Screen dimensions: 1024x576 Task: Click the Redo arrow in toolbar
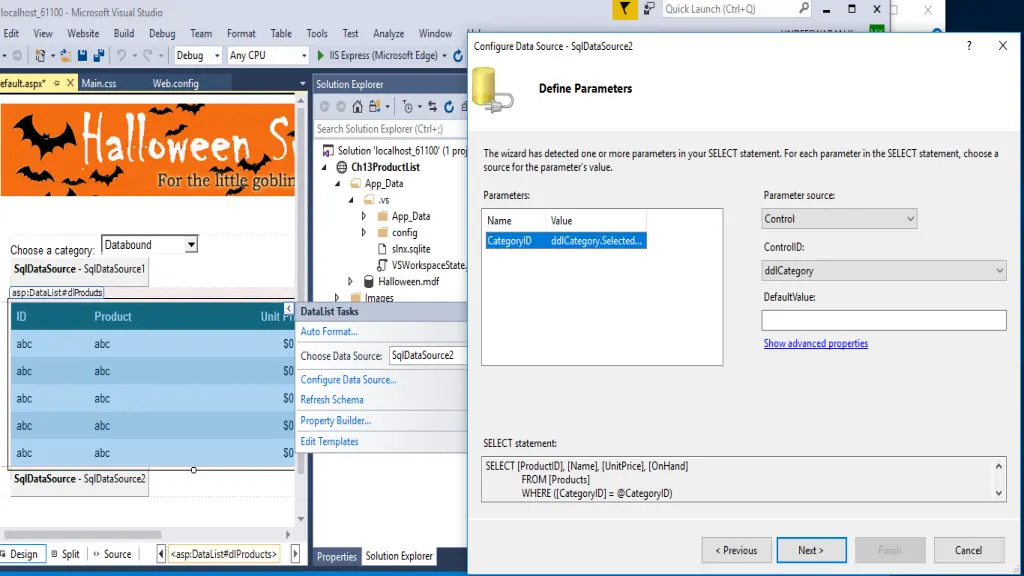coord(148,56)
